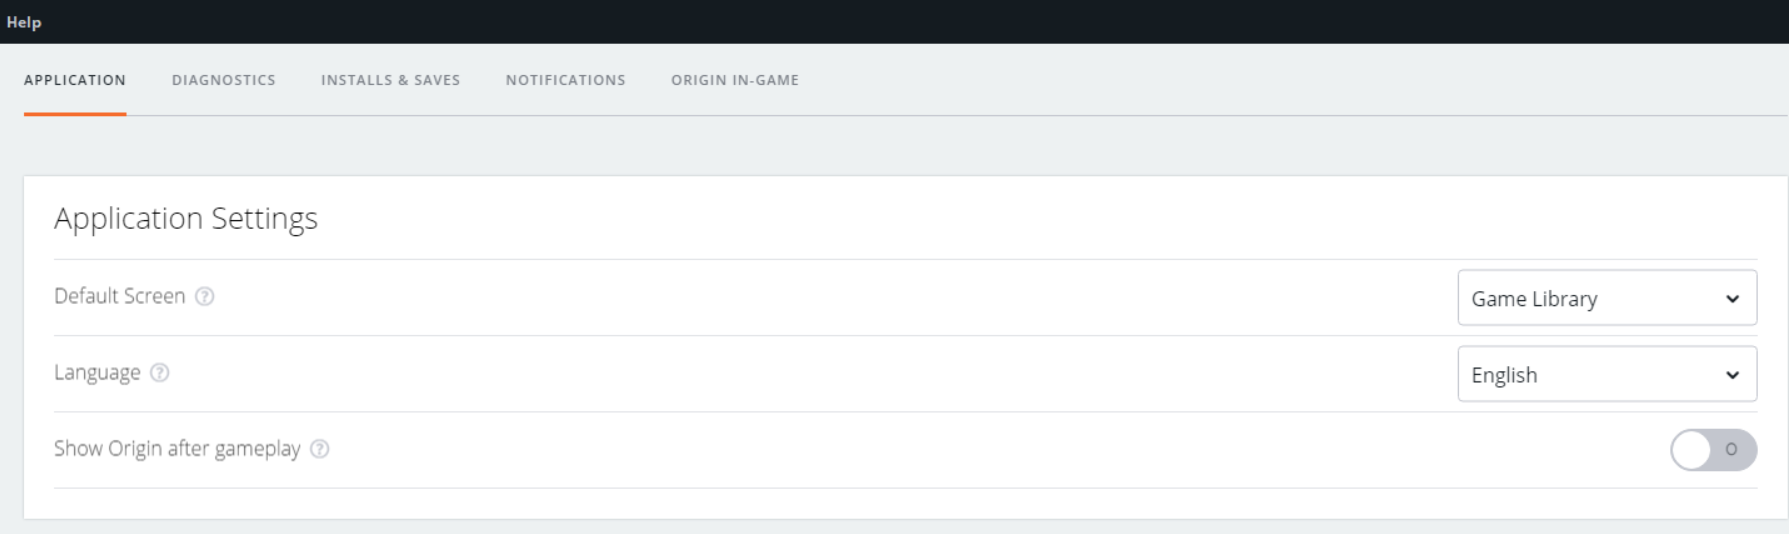Click the help icon beside Default Screen
The width and height of the screenshot is (1789, 534).
[x=205, y=296]
